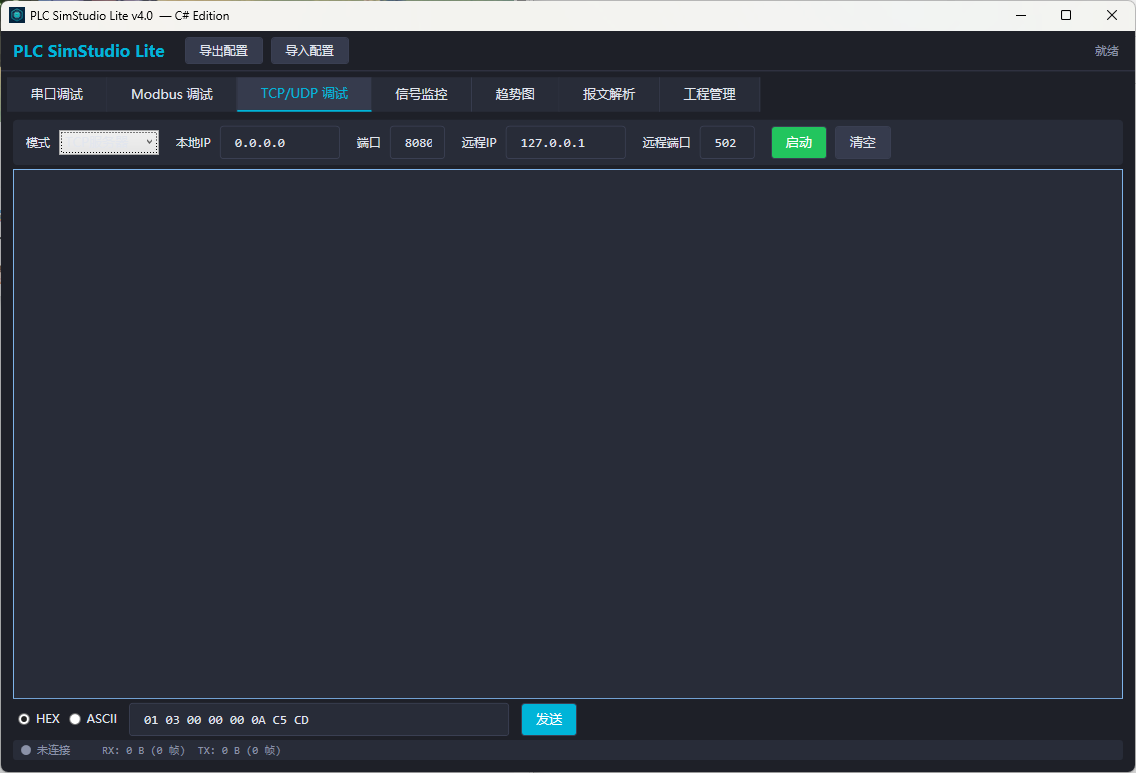The height and width of the screenshot is (773, 1136).
Task: Open the 趋势图 tab
Action: [515, 94]
